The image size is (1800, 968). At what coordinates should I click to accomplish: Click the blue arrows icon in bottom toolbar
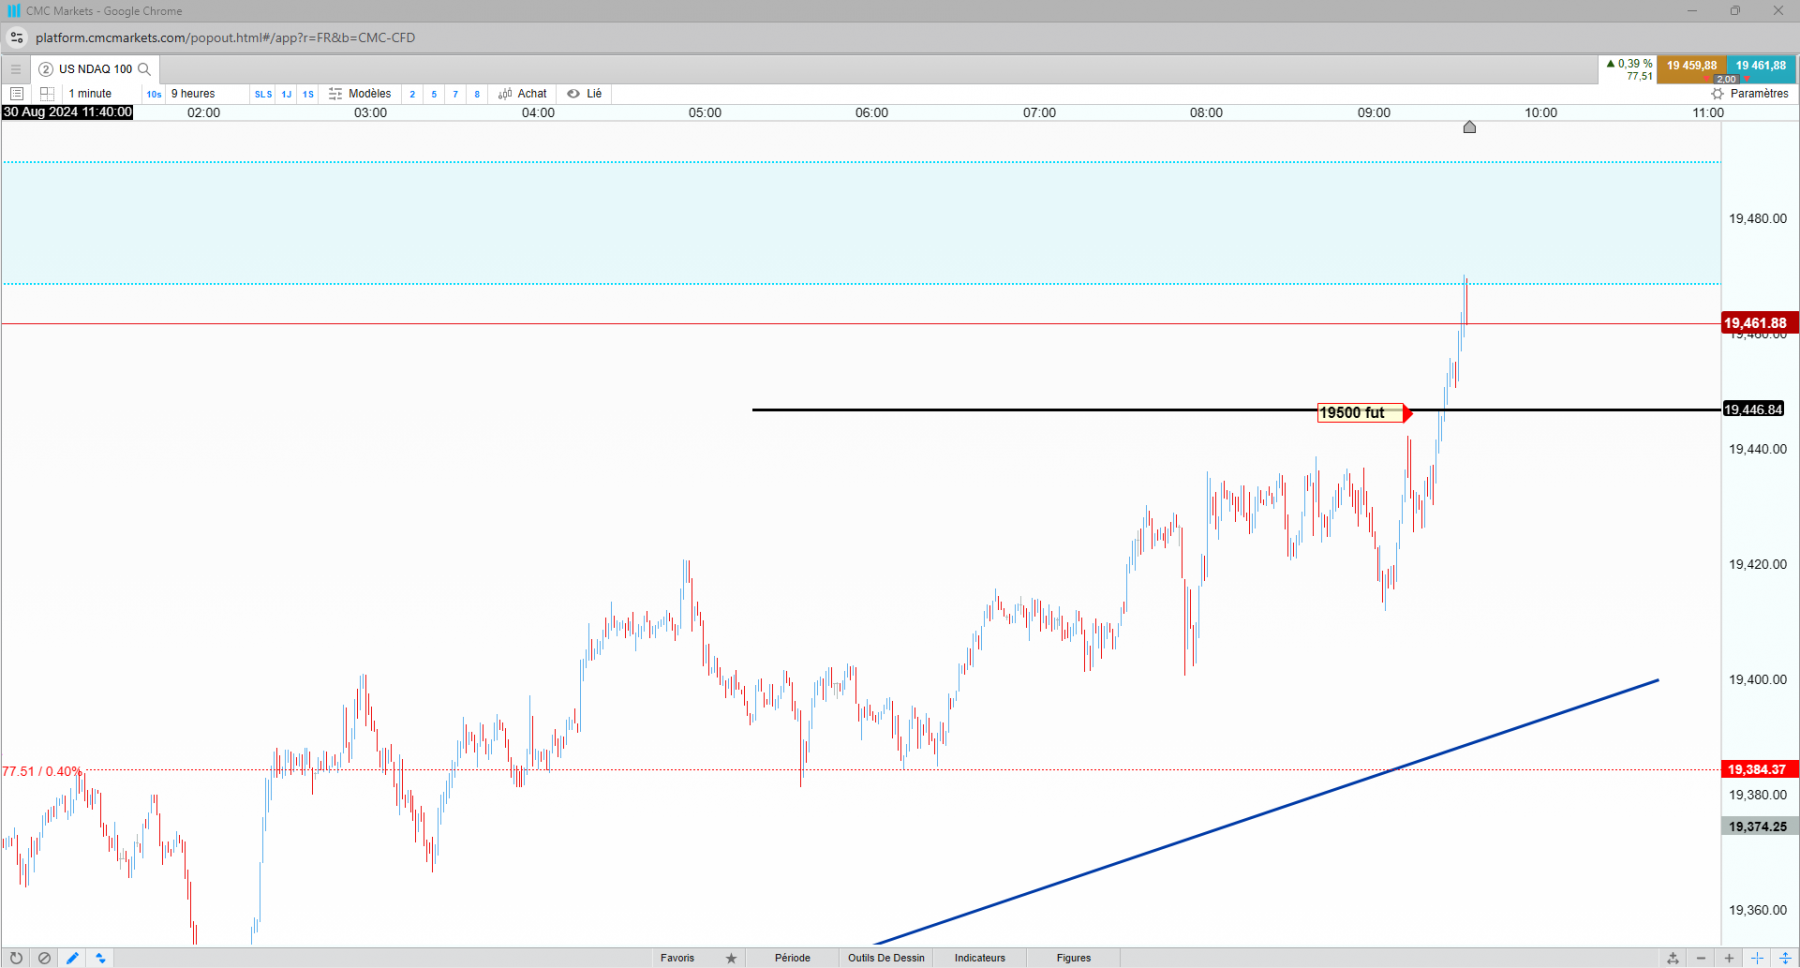(100, 958)
